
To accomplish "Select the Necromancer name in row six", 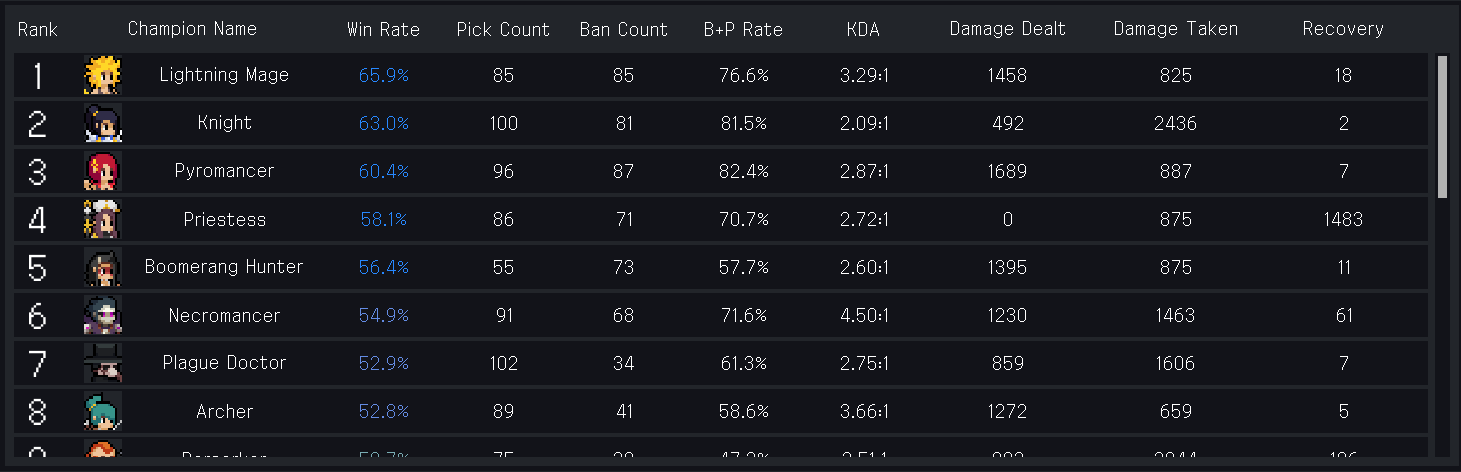I will 224,315.
